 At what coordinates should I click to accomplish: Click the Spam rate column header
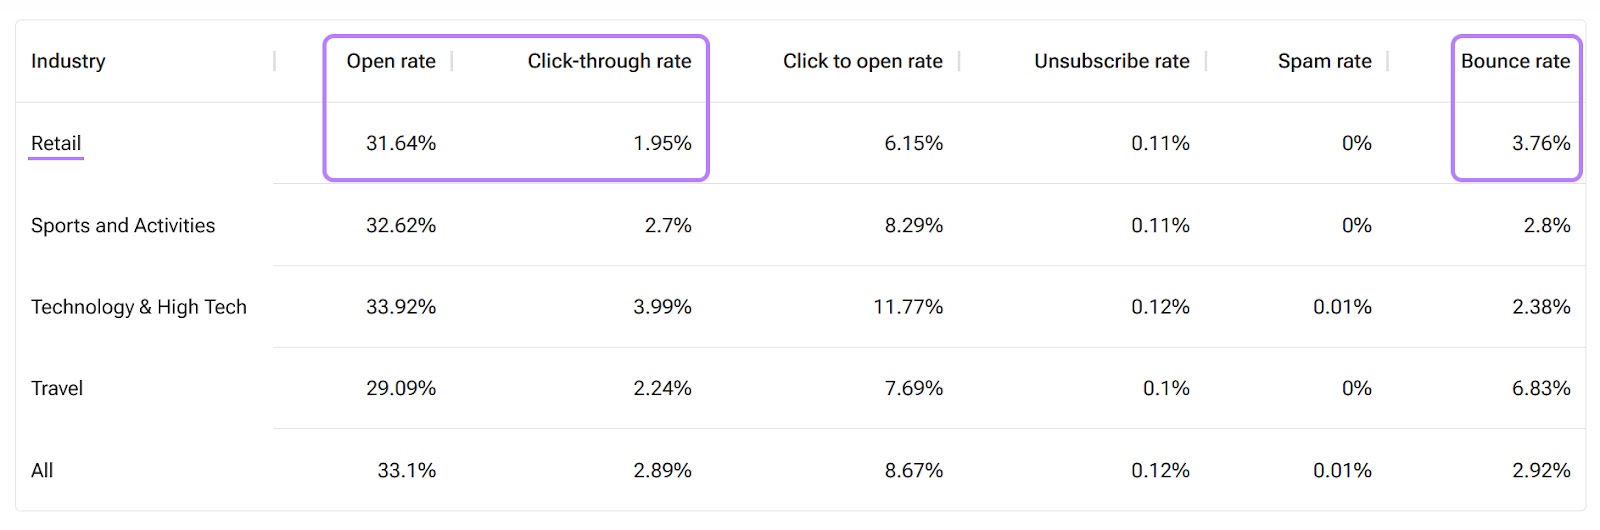1324,61
